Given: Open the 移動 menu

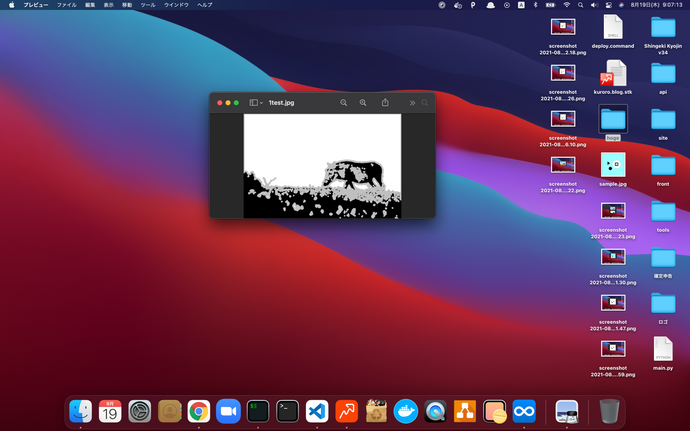Looking at the screenshot, I should point(127,5).
